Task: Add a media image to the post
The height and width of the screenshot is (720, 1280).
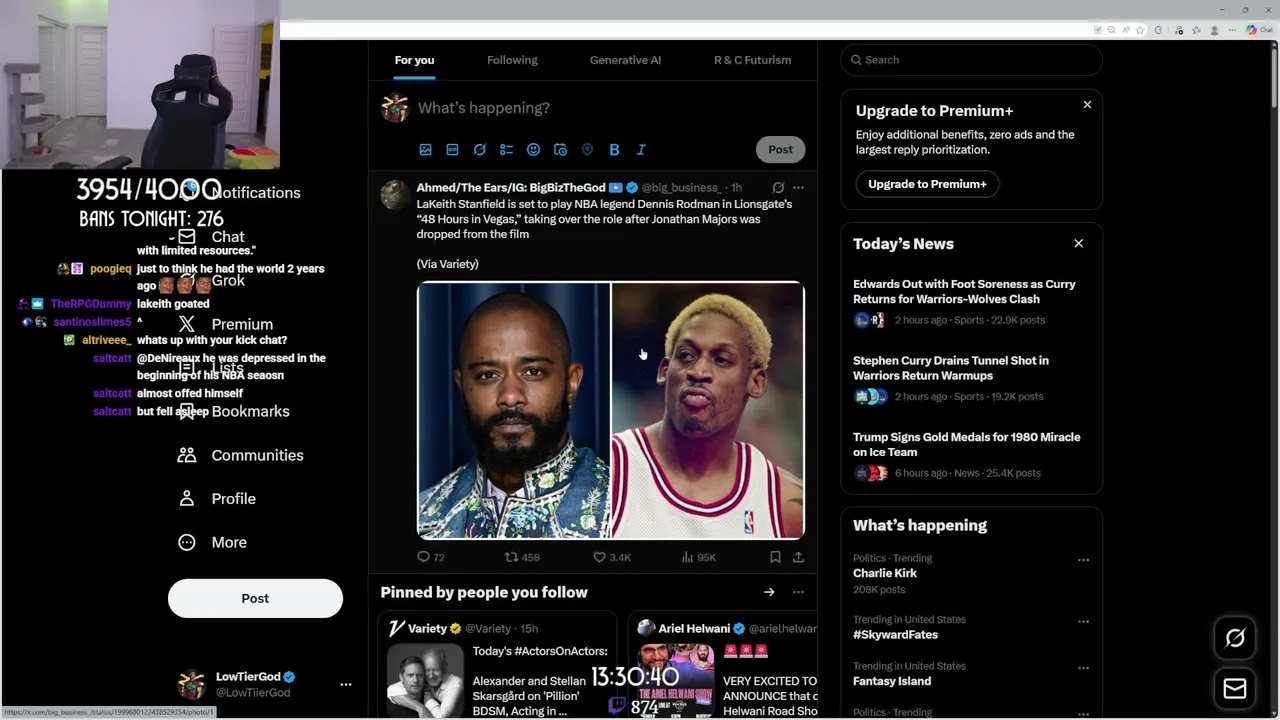Action: click(x=425, y=149)
